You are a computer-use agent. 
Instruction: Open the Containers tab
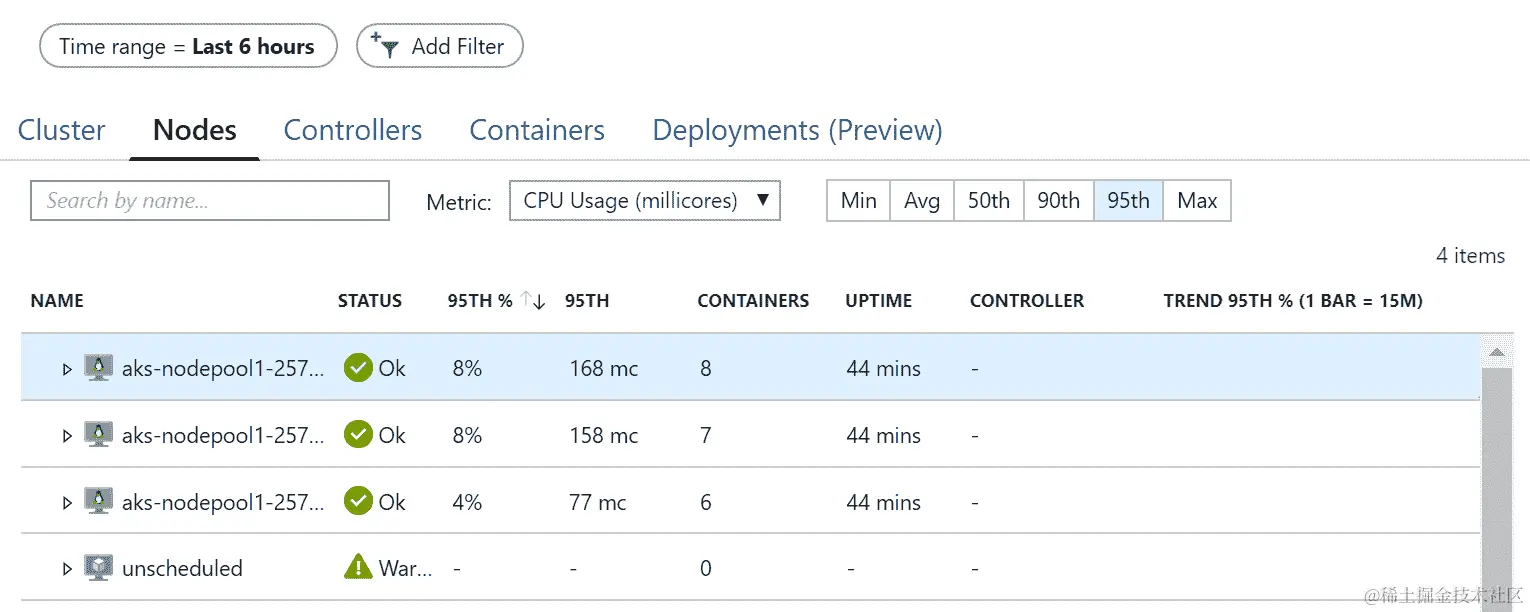pos(537,131)
